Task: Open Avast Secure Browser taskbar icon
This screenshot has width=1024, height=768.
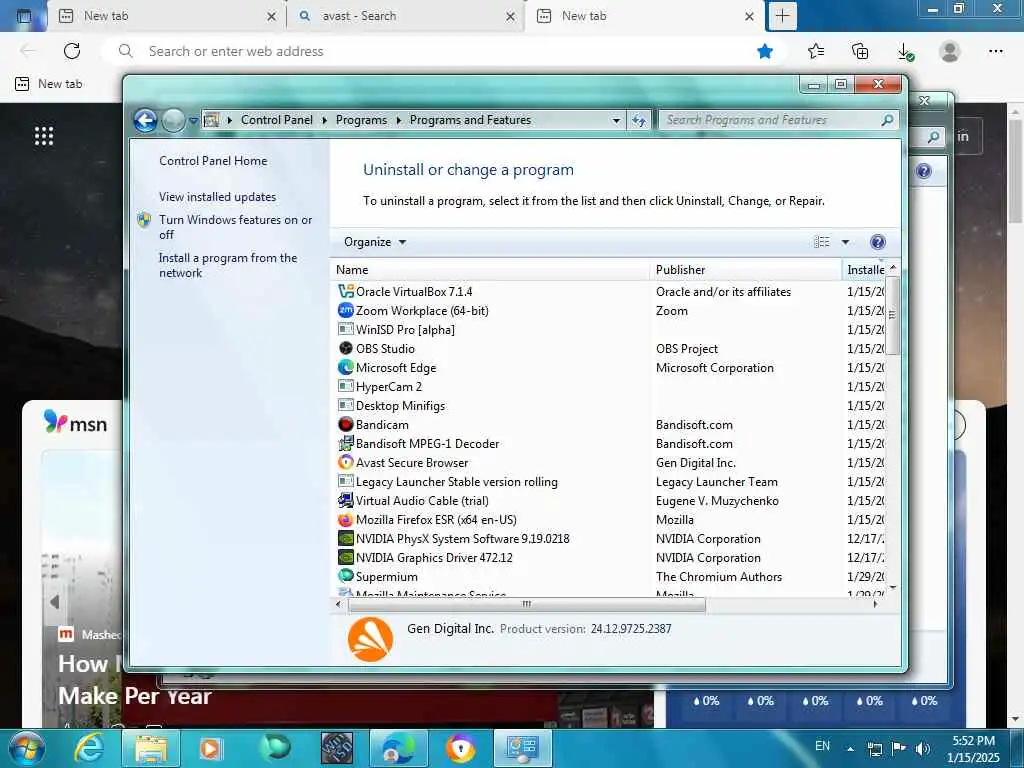Action: click(460, 748)
